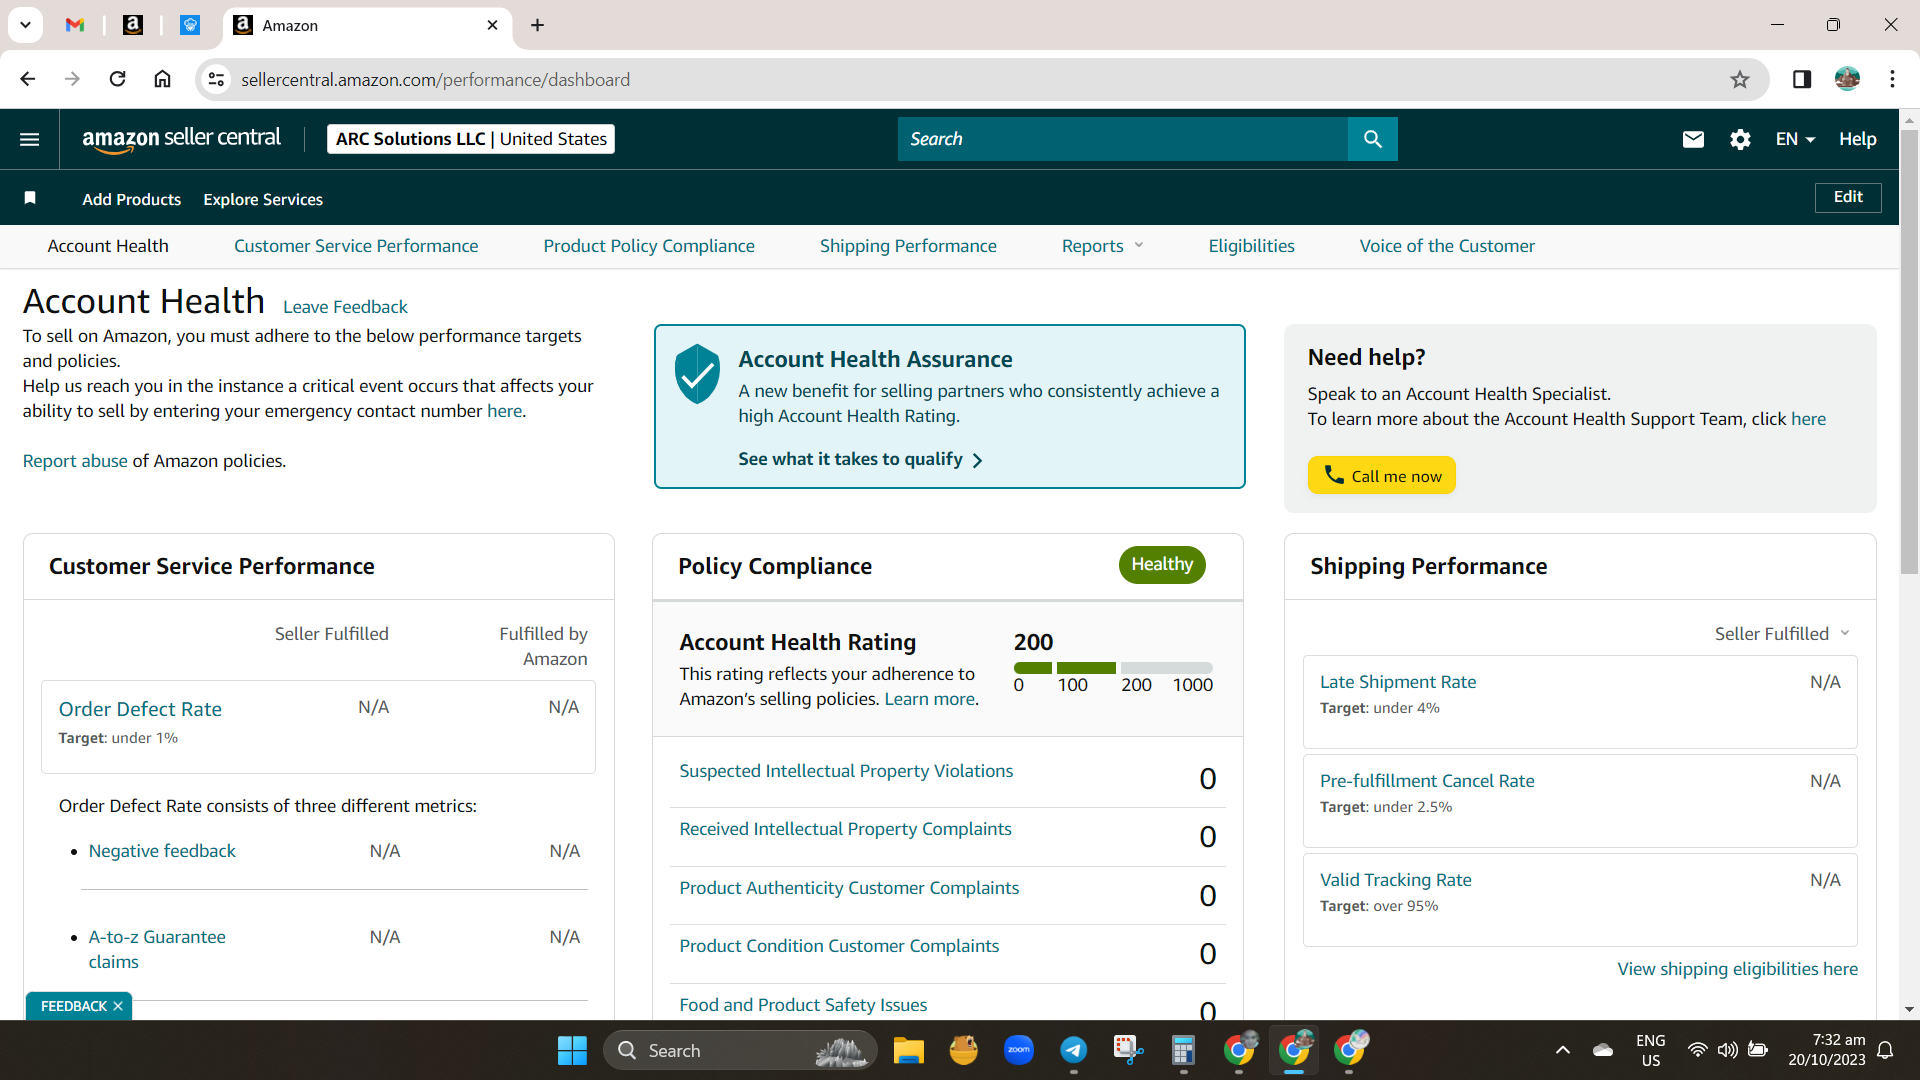Open the Chrome side panel
The height and width of the screenshot is (1080, 1920).
point(1802,79)
